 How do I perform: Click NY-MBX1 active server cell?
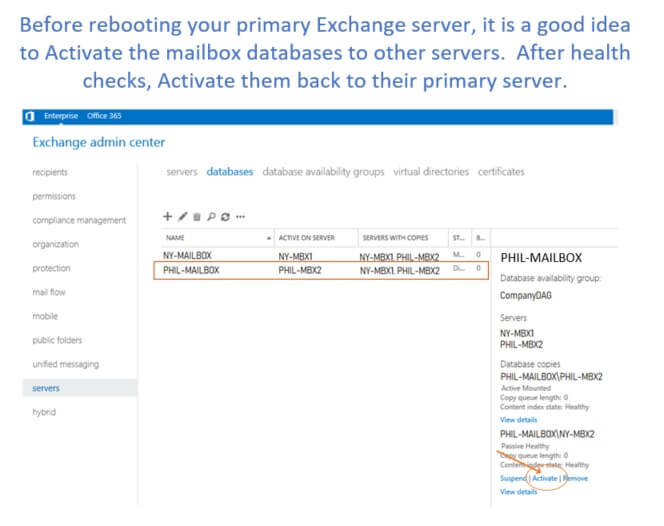[x=295, y=257]
